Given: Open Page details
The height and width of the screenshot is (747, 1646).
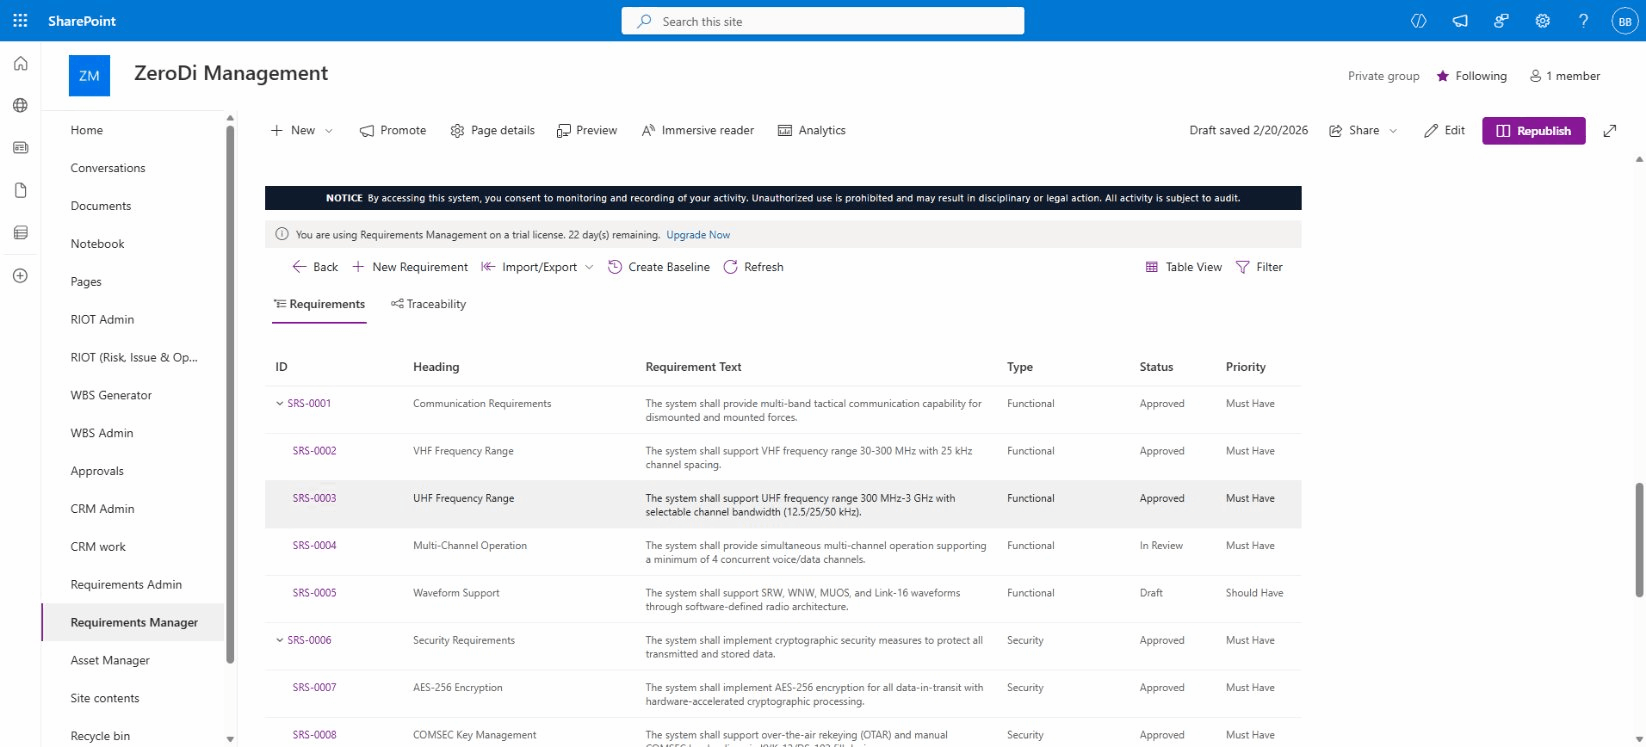Looking at the screenshot, I should (x=492, y=131).
